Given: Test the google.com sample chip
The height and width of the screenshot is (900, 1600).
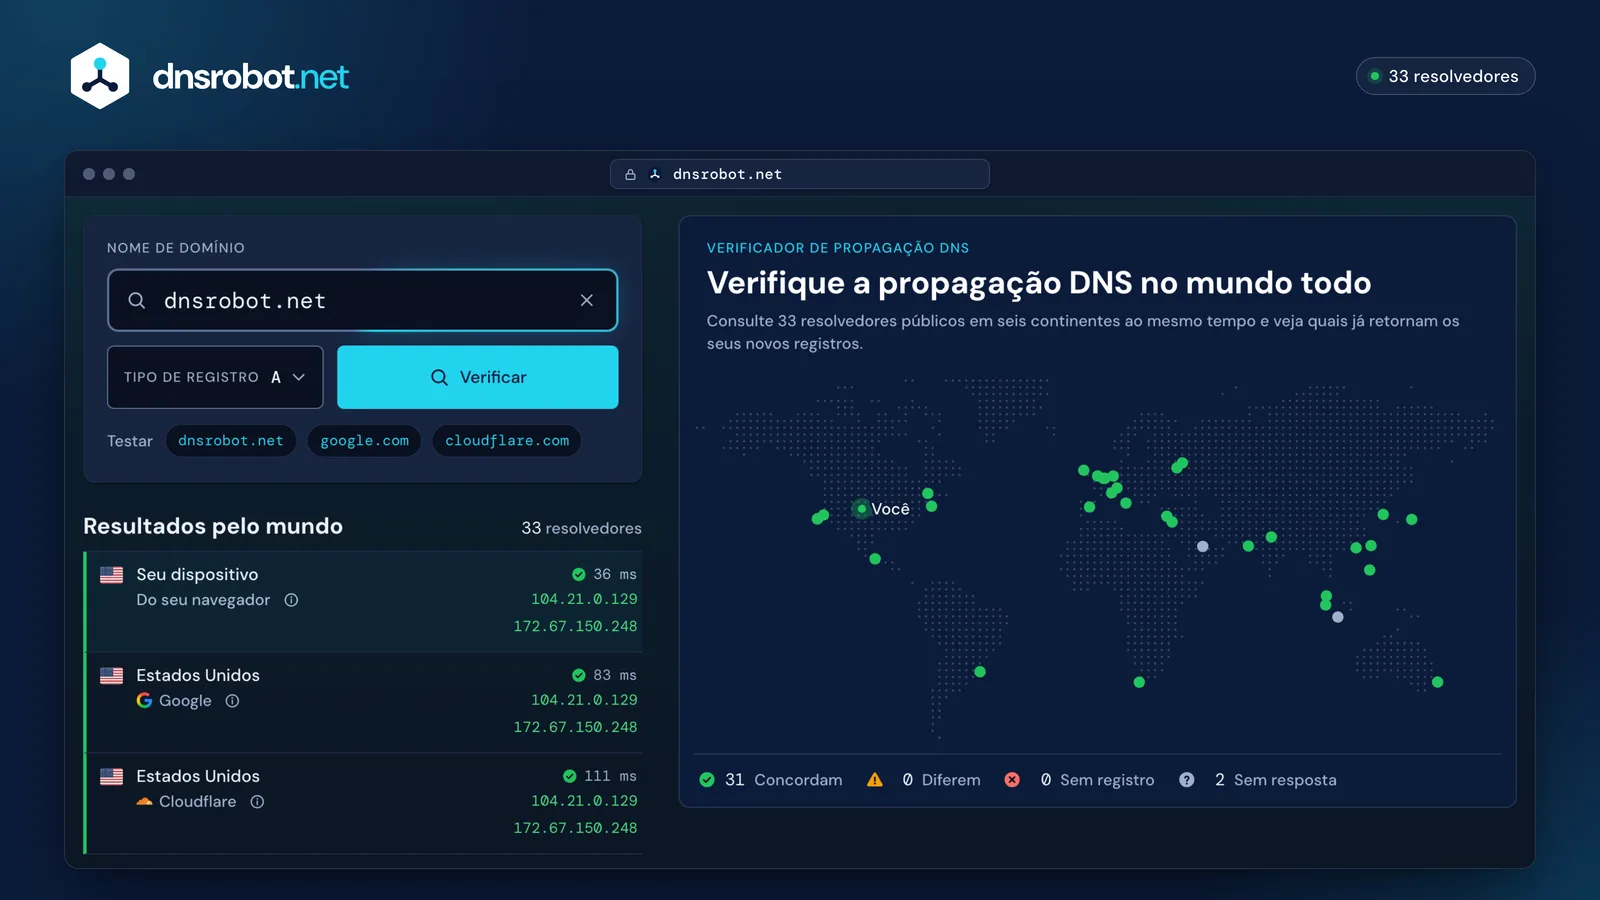Looking at the screenshot, I should tap(365, 441).
